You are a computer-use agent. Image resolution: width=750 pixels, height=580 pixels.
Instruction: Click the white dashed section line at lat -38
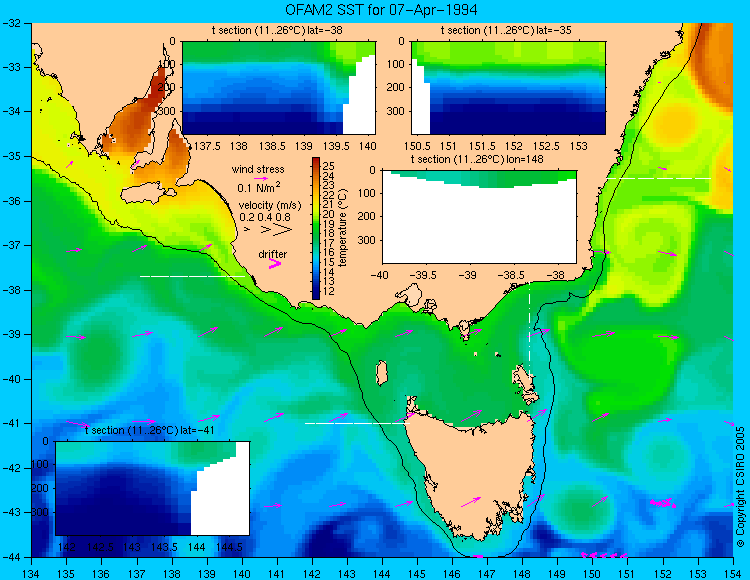click(x=192, y=276)
